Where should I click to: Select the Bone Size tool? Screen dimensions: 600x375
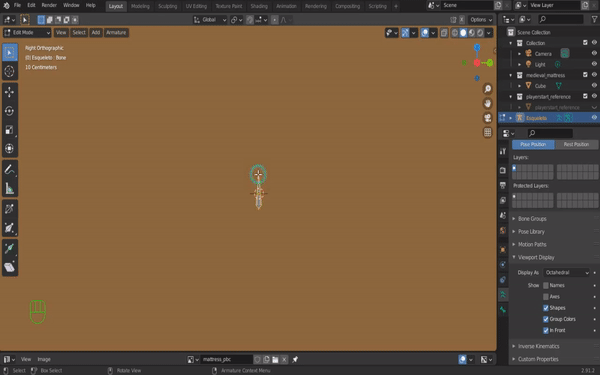10,228
